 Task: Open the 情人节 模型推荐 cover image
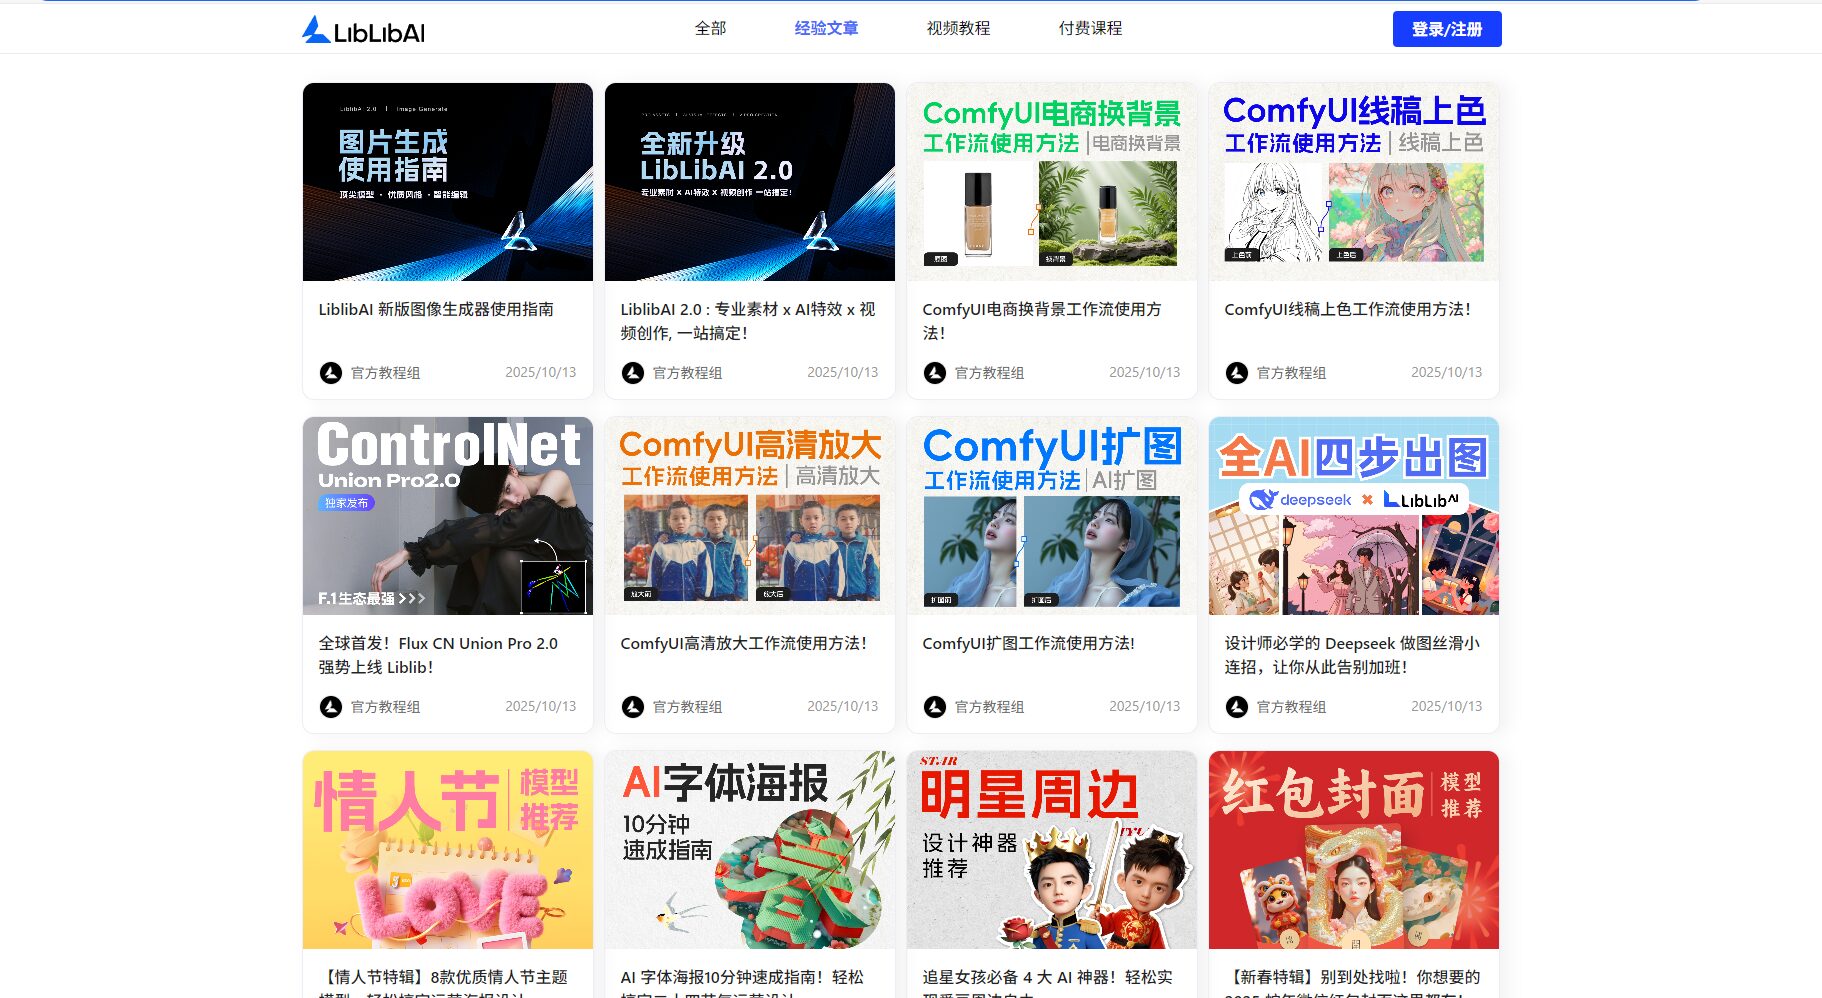coord(448,850)
